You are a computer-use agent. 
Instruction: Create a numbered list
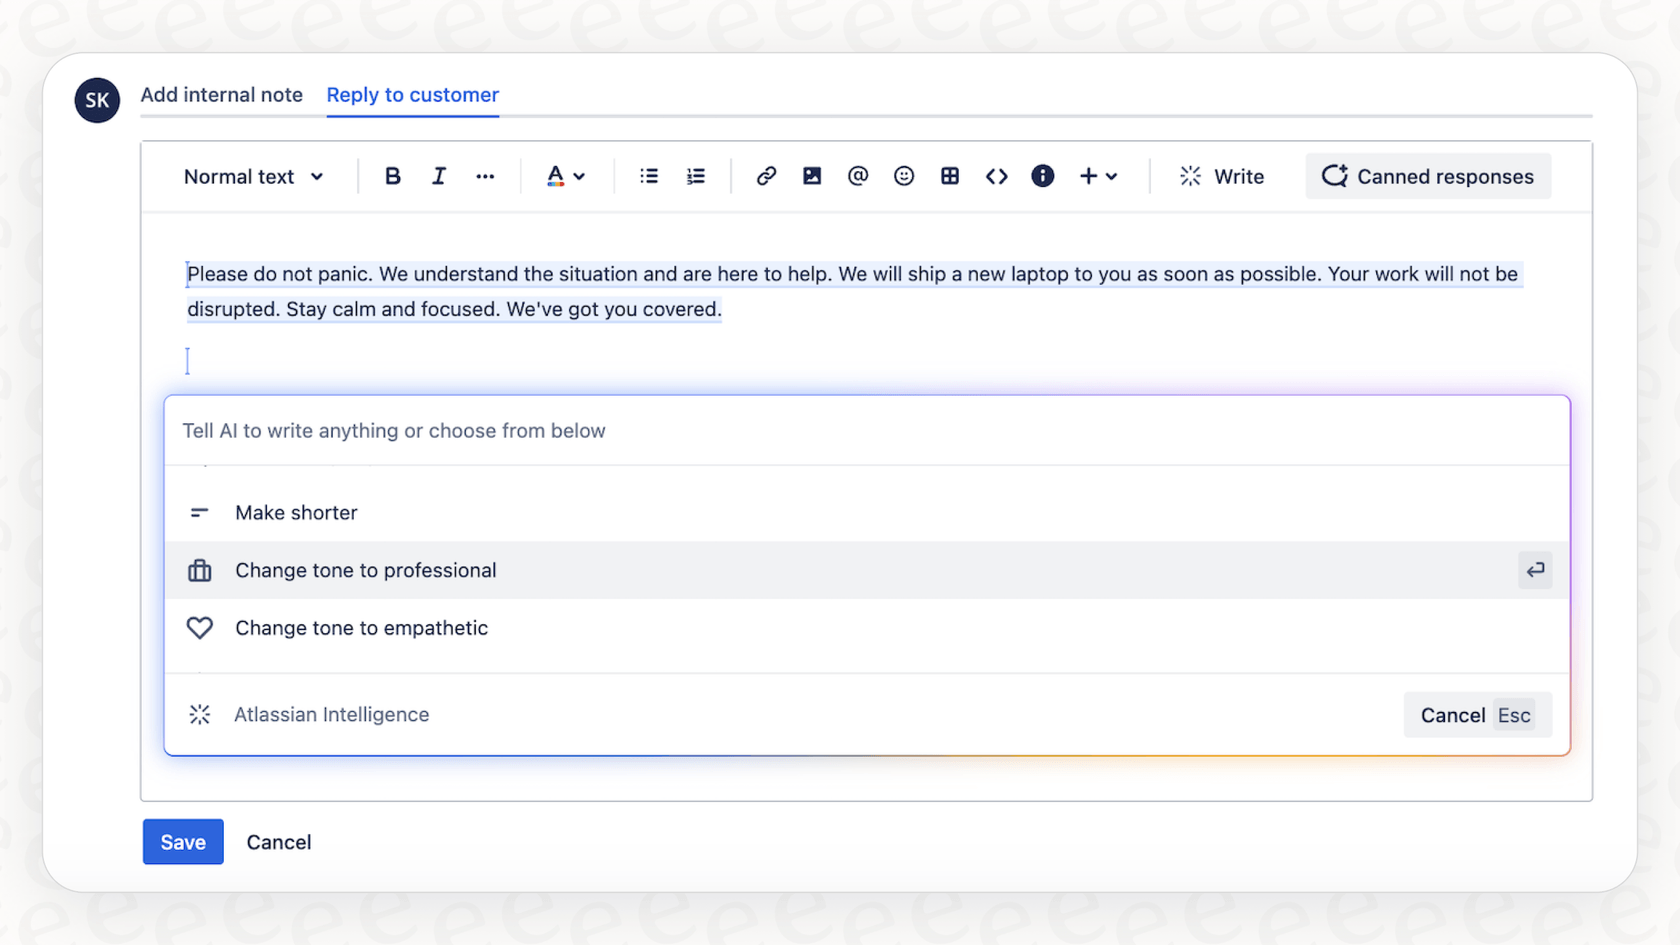coord(695,176)
